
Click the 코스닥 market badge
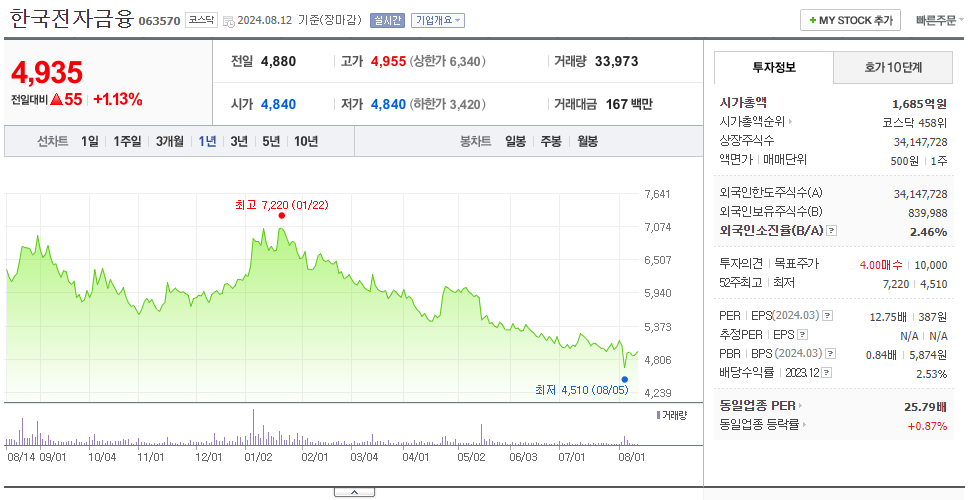coord(201,20)
